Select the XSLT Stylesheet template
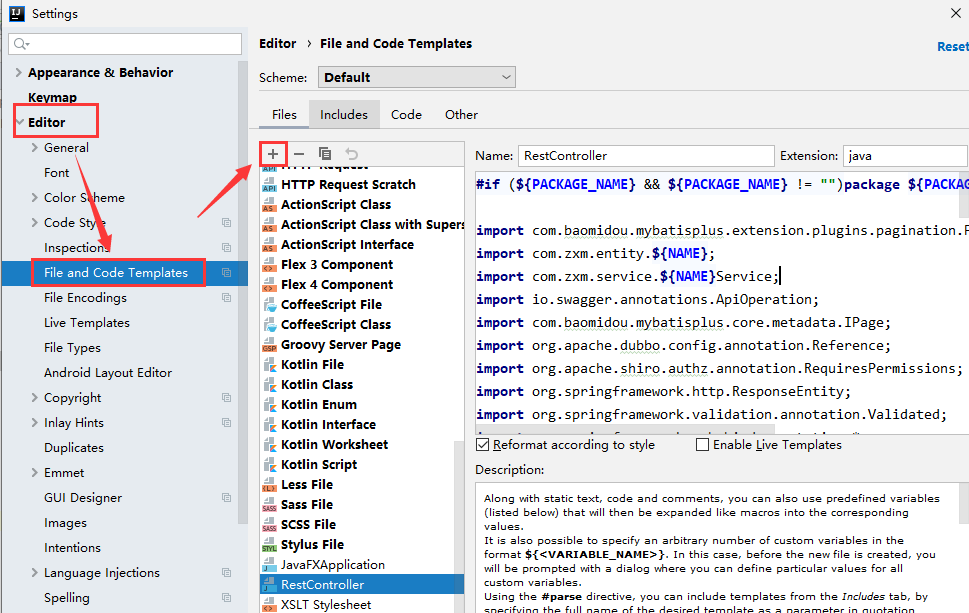Image resolution: width=969 pixels, height=613 pixels. coord(326,604)
